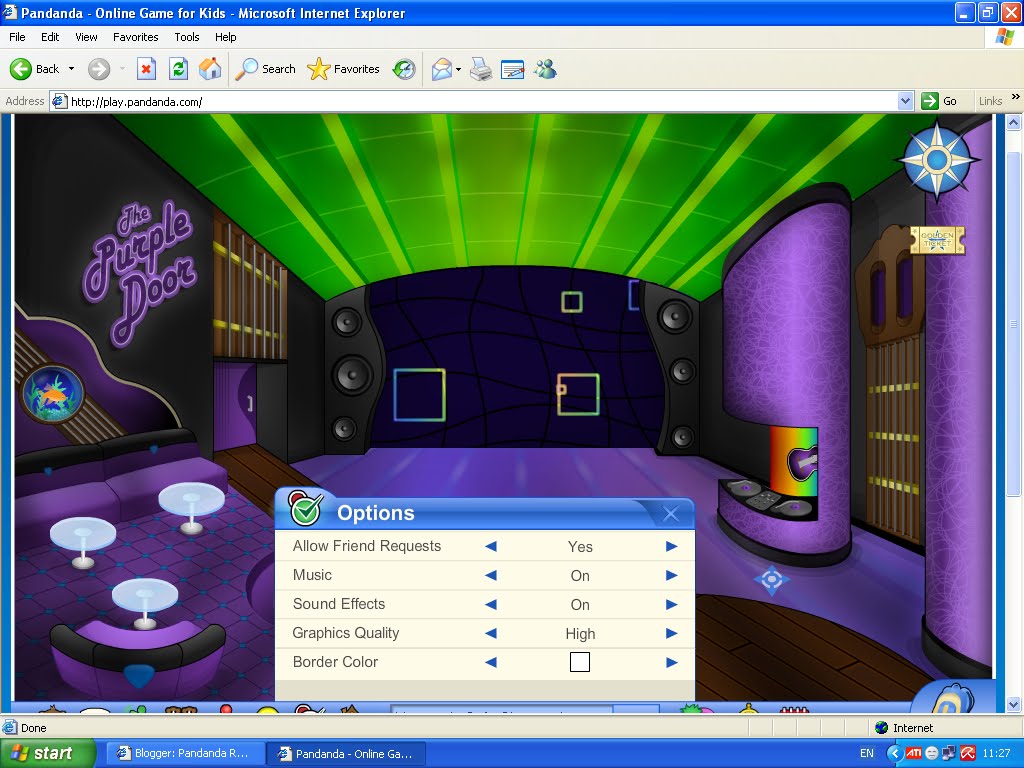The width and height of the screenshot is (1024, 768).
Task: Click the white Border Color swatch
Action: tap(580, 662)
